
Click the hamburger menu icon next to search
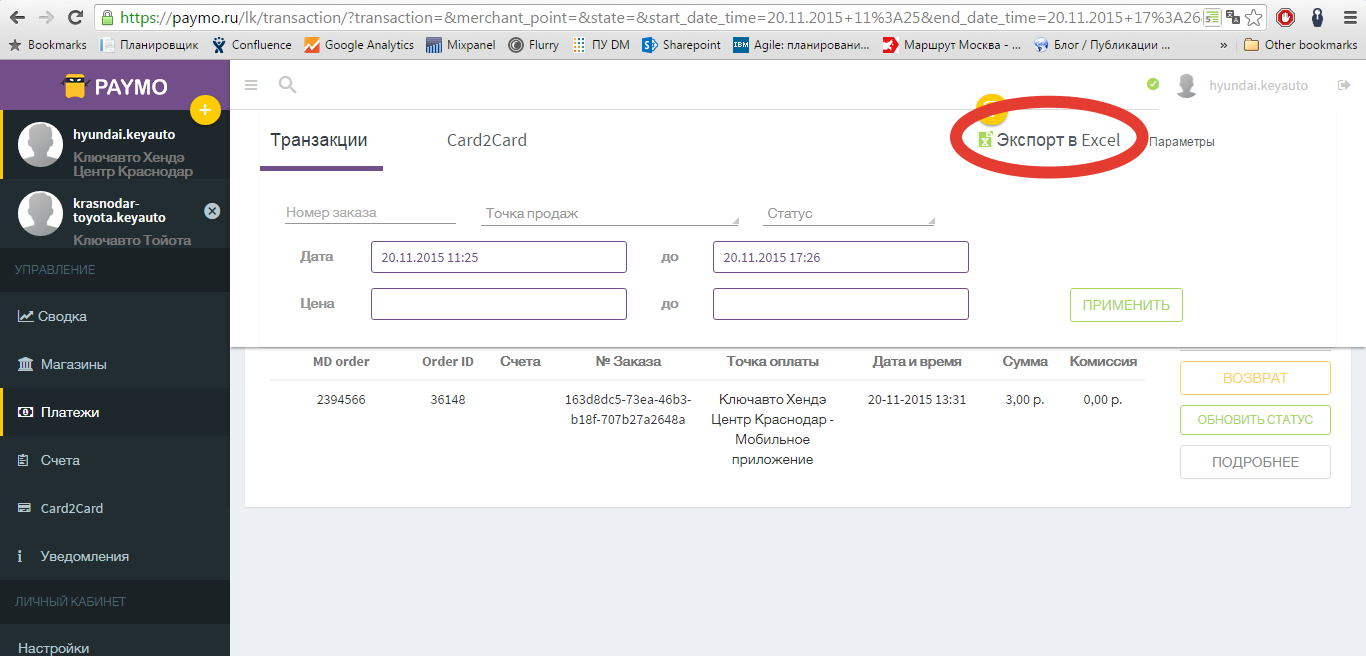[251, 86]
